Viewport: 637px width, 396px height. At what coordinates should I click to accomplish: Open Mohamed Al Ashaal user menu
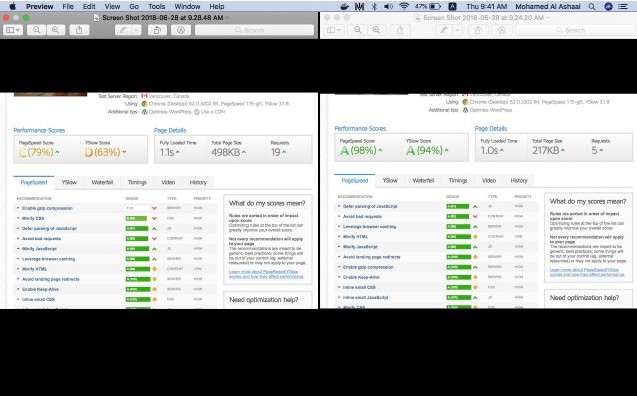[x=548, y=6]
